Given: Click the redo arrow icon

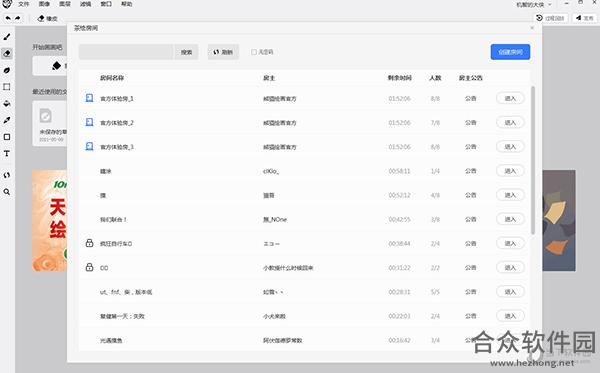Looking at the screenshot, I should click(x=18, y=18).
